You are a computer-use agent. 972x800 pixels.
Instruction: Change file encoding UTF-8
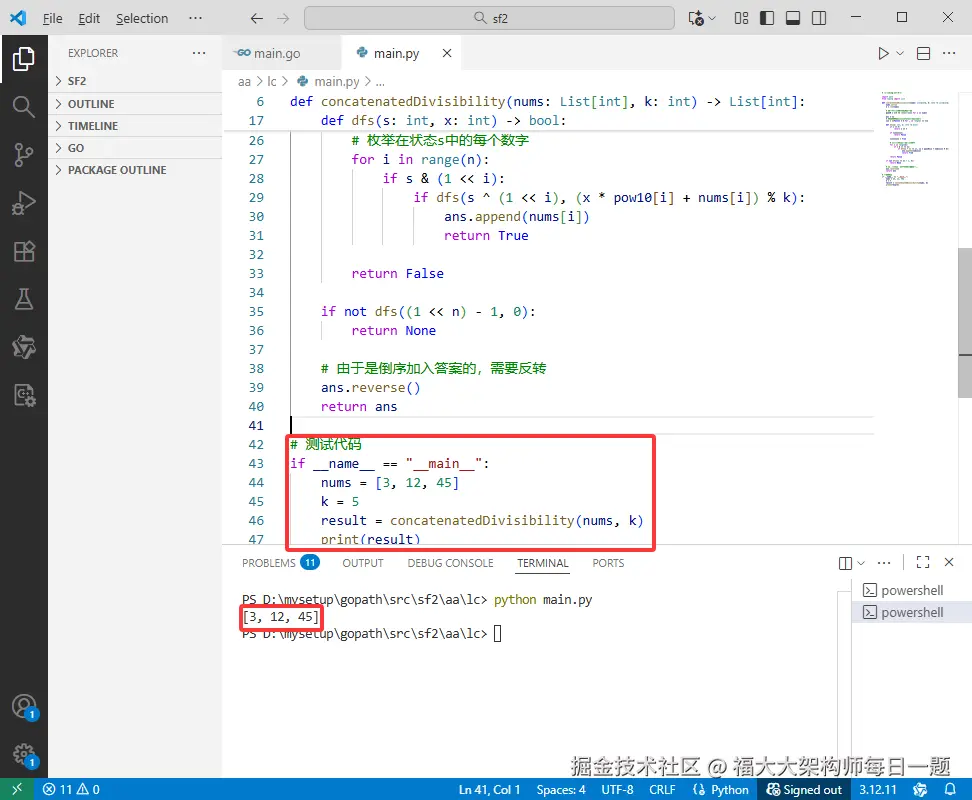click(617, 789)
